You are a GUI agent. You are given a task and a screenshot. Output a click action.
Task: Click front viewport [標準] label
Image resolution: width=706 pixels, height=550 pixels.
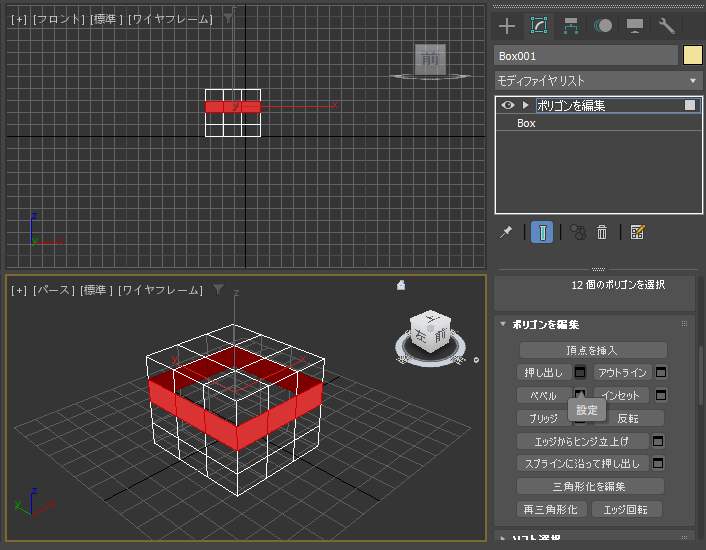106,19
